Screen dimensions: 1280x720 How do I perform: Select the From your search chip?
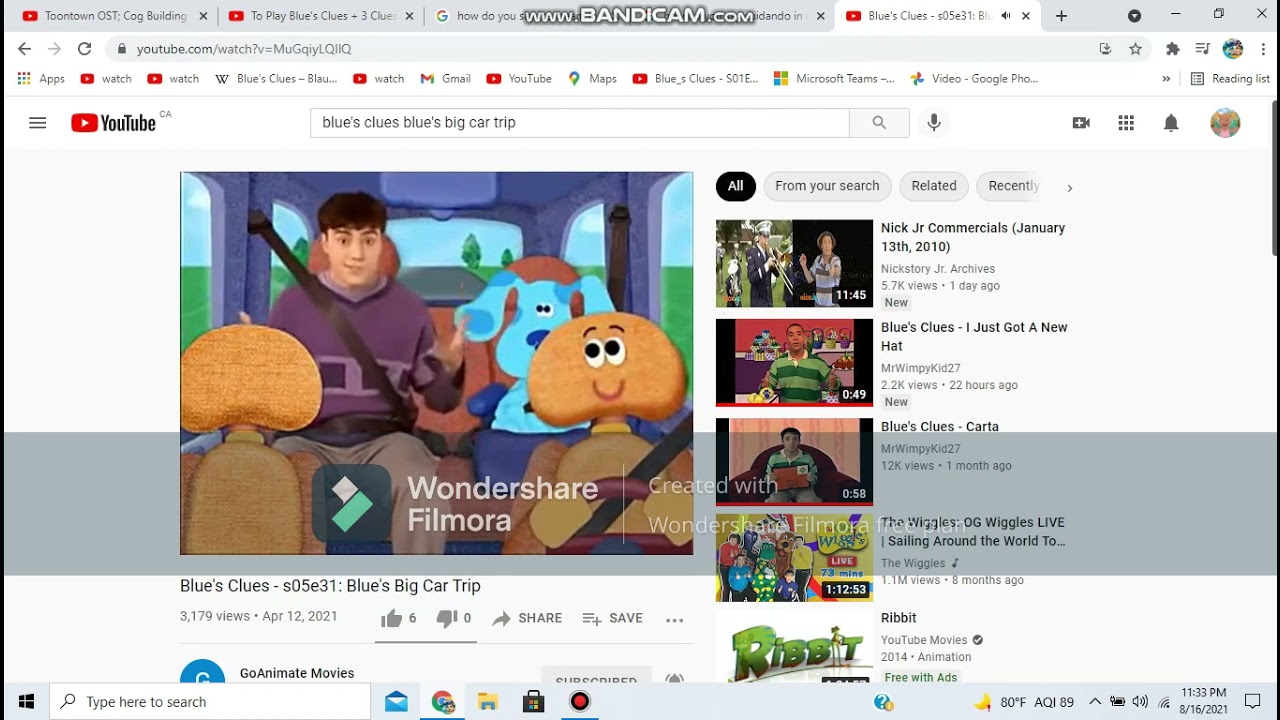[x=827, y=186]
